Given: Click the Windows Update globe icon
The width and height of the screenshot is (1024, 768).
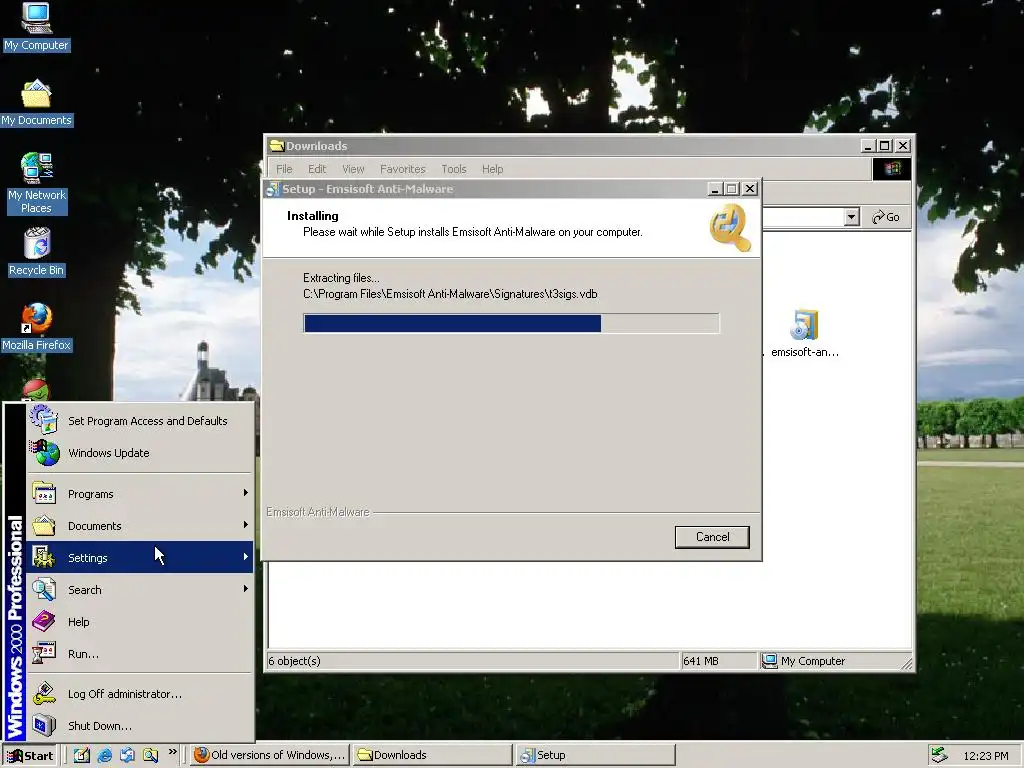Looking at the screenshot, I should [45, 453].
